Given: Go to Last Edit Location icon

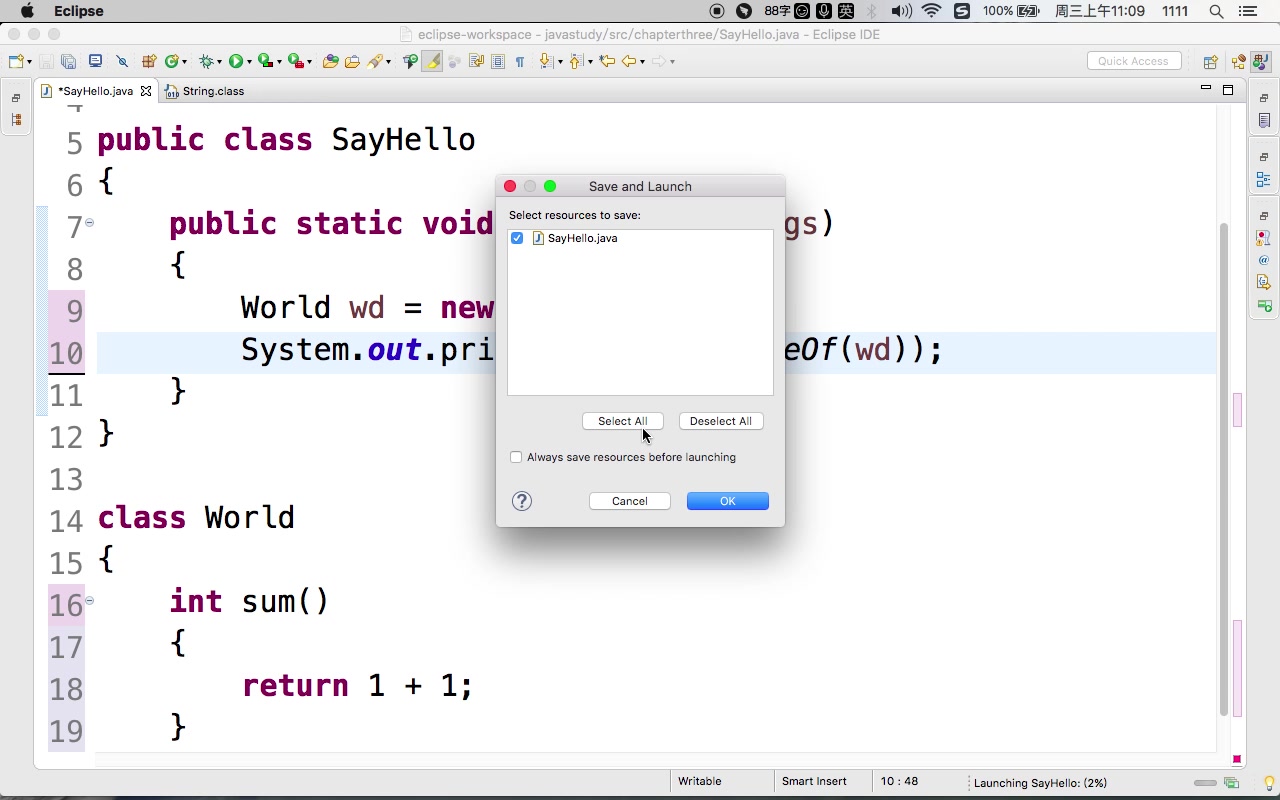Looking at the screenshot, I should point(607,61).
